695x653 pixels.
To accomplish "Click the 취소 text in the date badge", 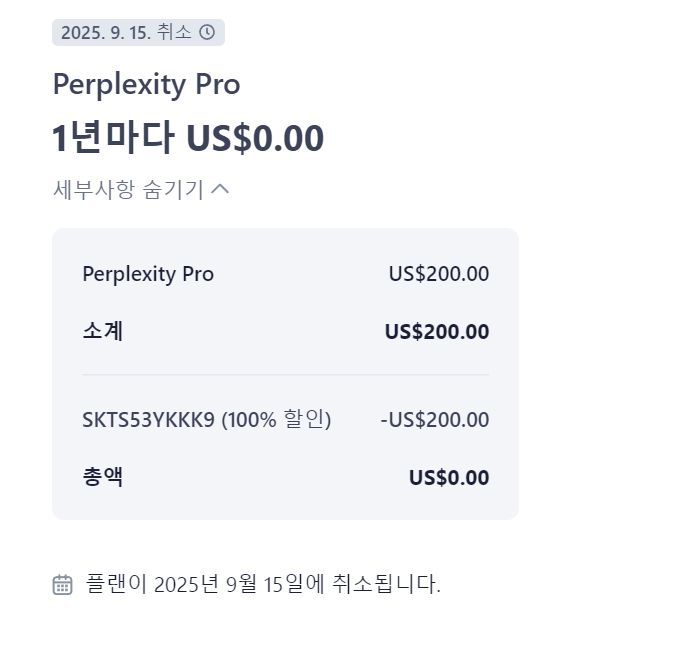I will click(174, 32).
